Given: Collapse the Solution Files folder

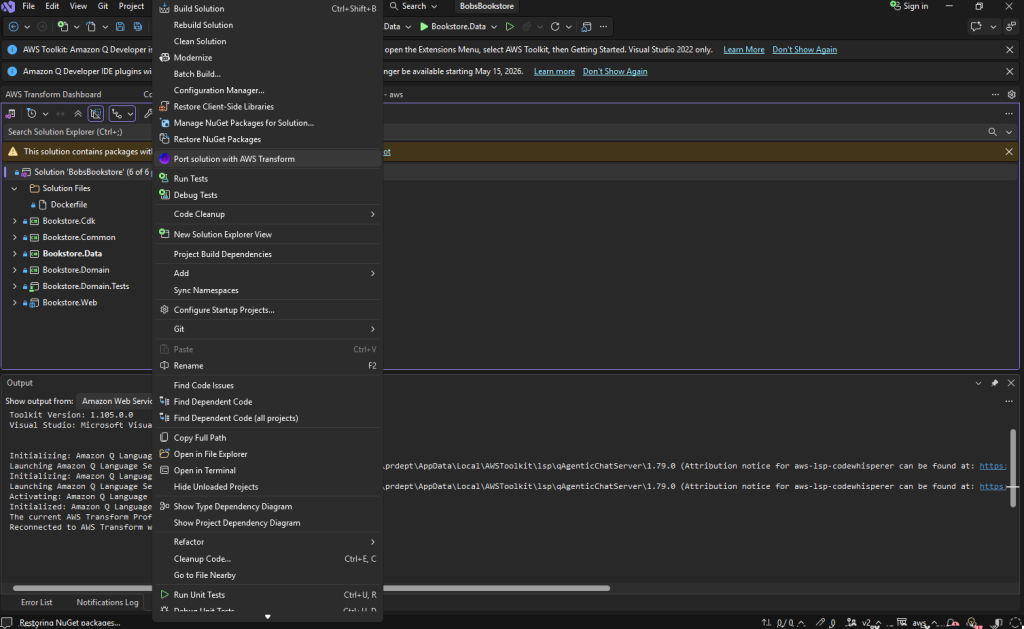Looking at the screenshot, I should tap(14, 188).
